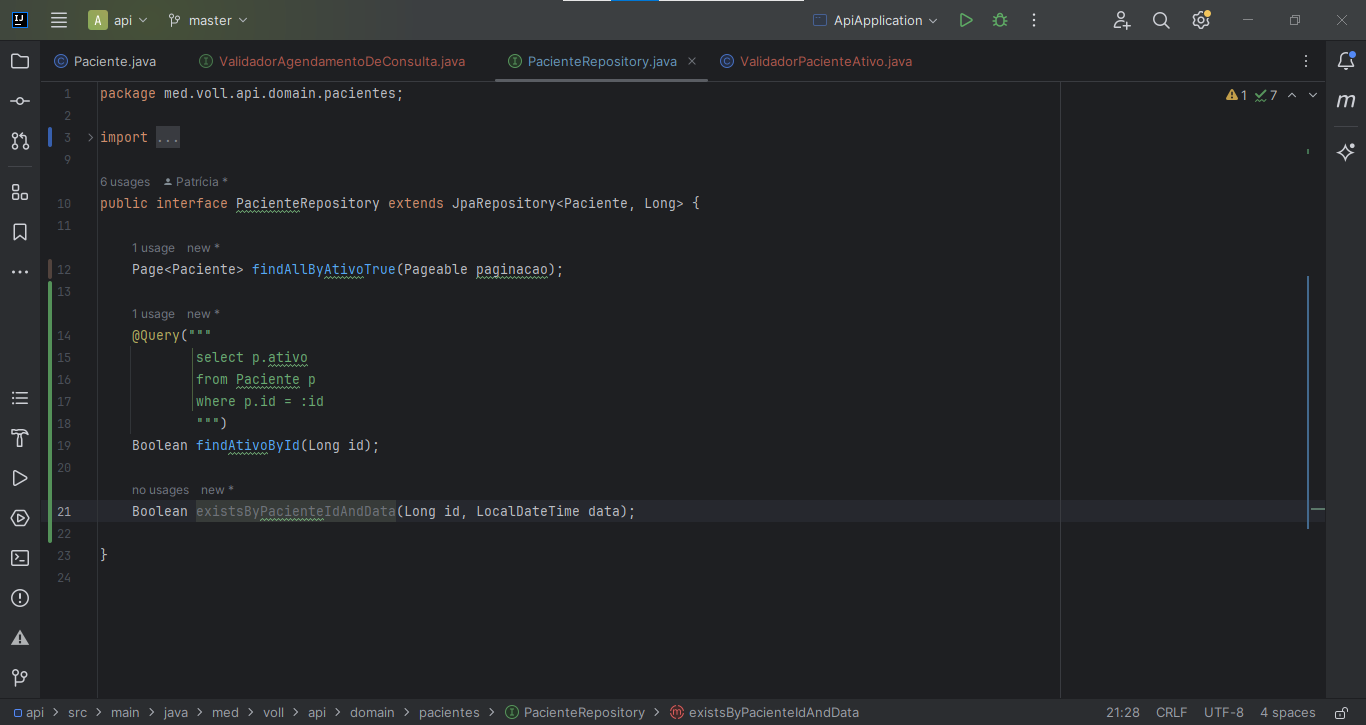Select existsByPacienteIdAndData breadcrumb

tap(764, 713)
